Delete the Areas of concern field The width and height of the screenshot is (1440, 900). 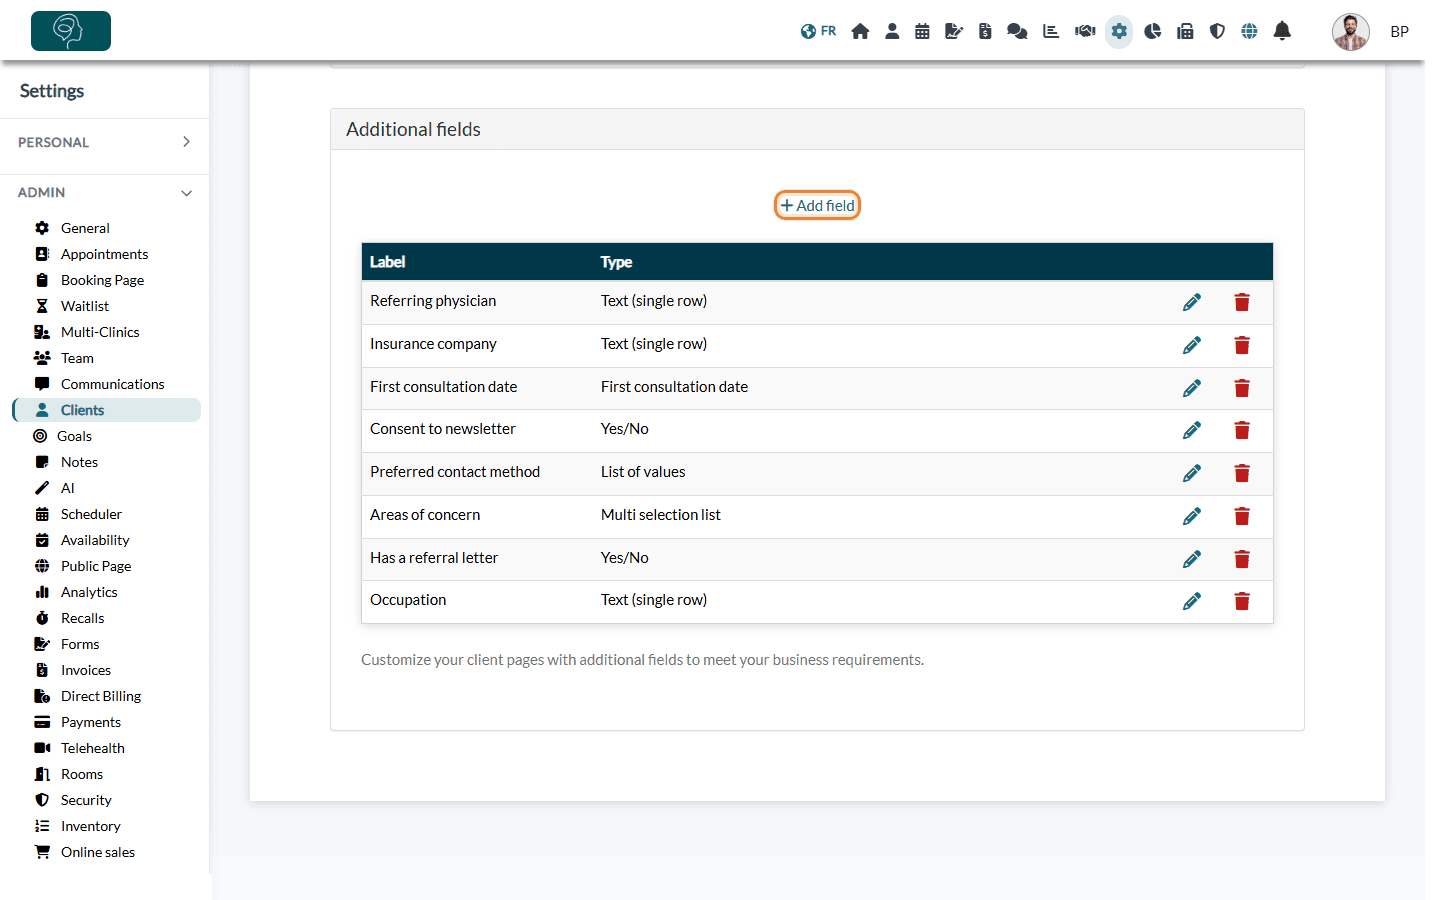(x=1242, y=516)
